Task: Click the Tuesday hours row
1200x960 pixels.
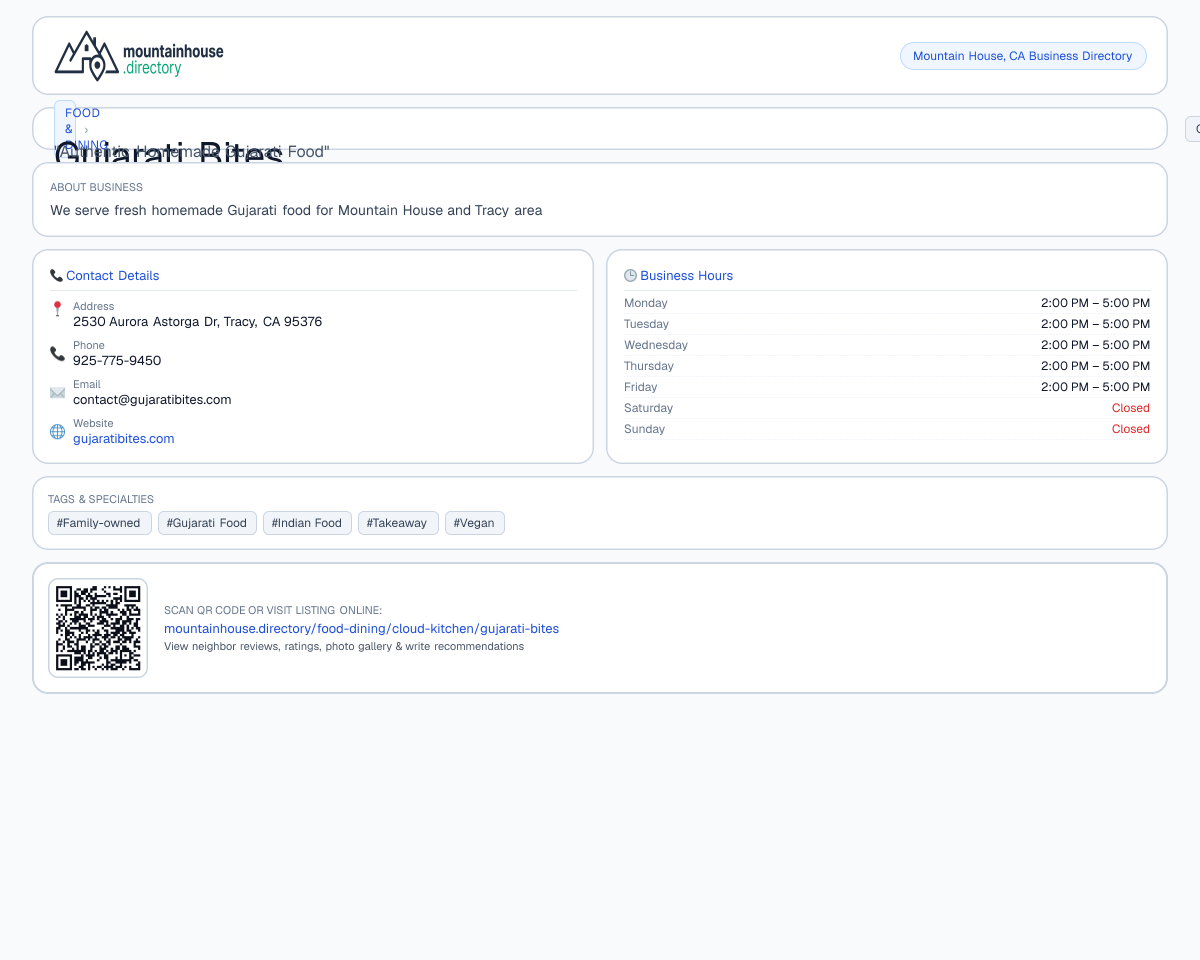Action: click(x=887, y=324)
